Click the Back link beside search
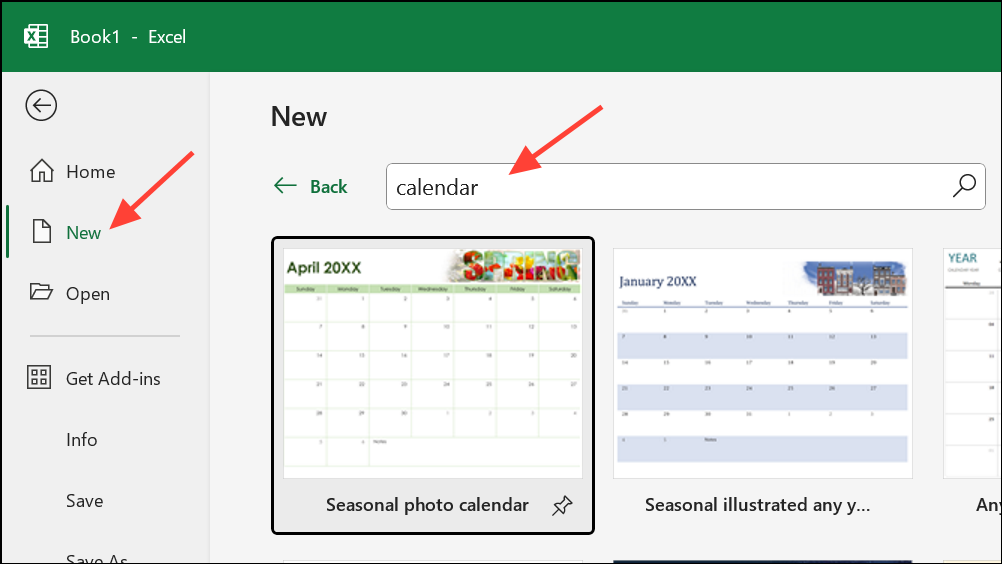This screenshot has width=1002, height=564. pos(328,187)
